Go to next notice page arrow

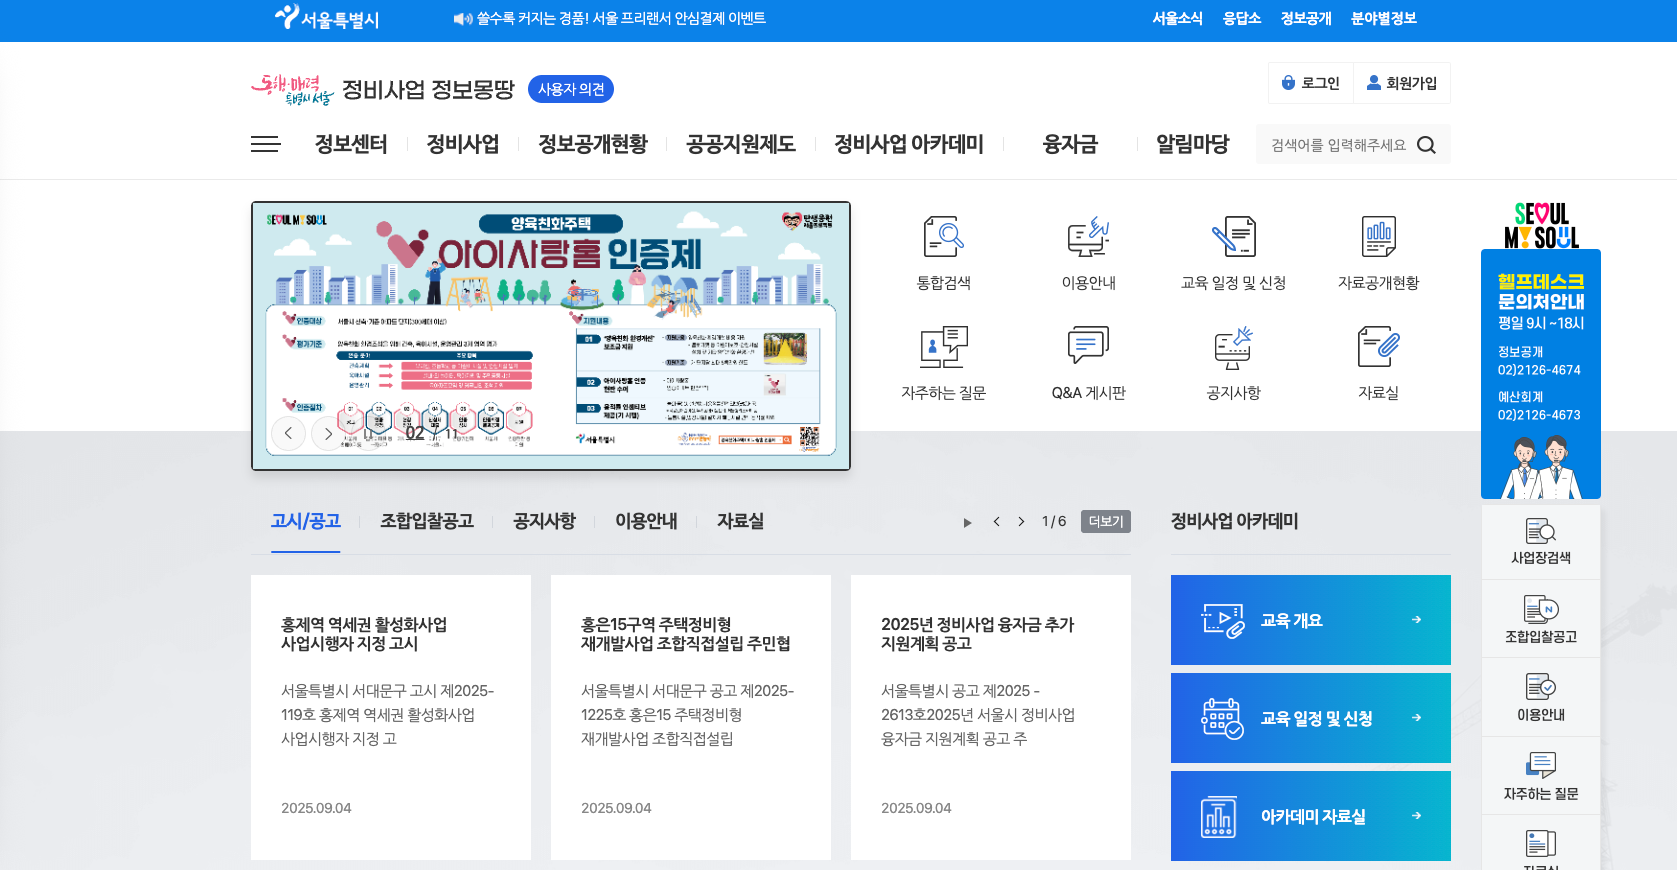pos(1021,522)
